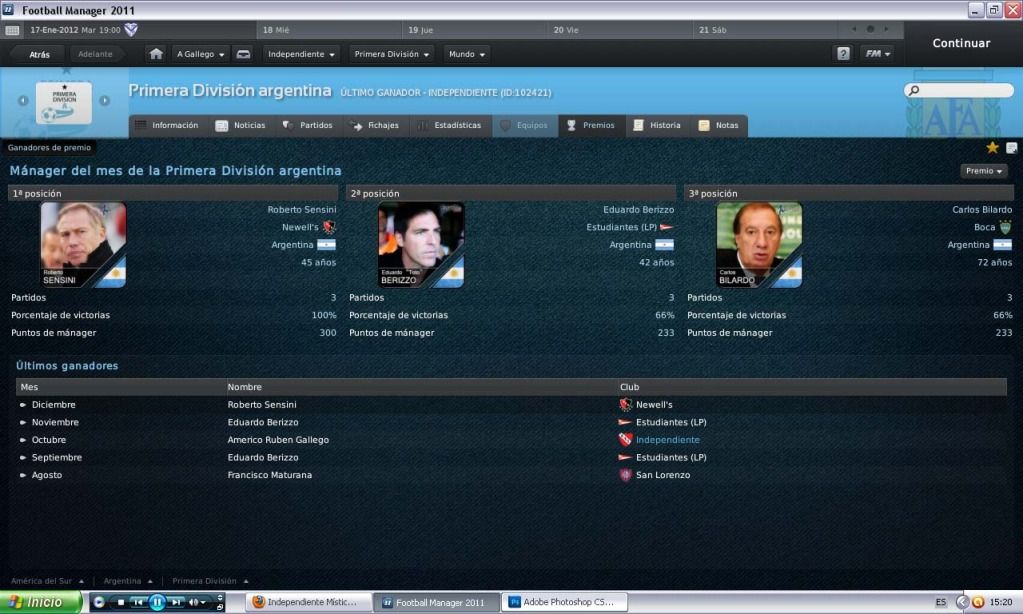Open the Notas tab
The height and width of the screenshot is (614, 1023).
point(719,125)
